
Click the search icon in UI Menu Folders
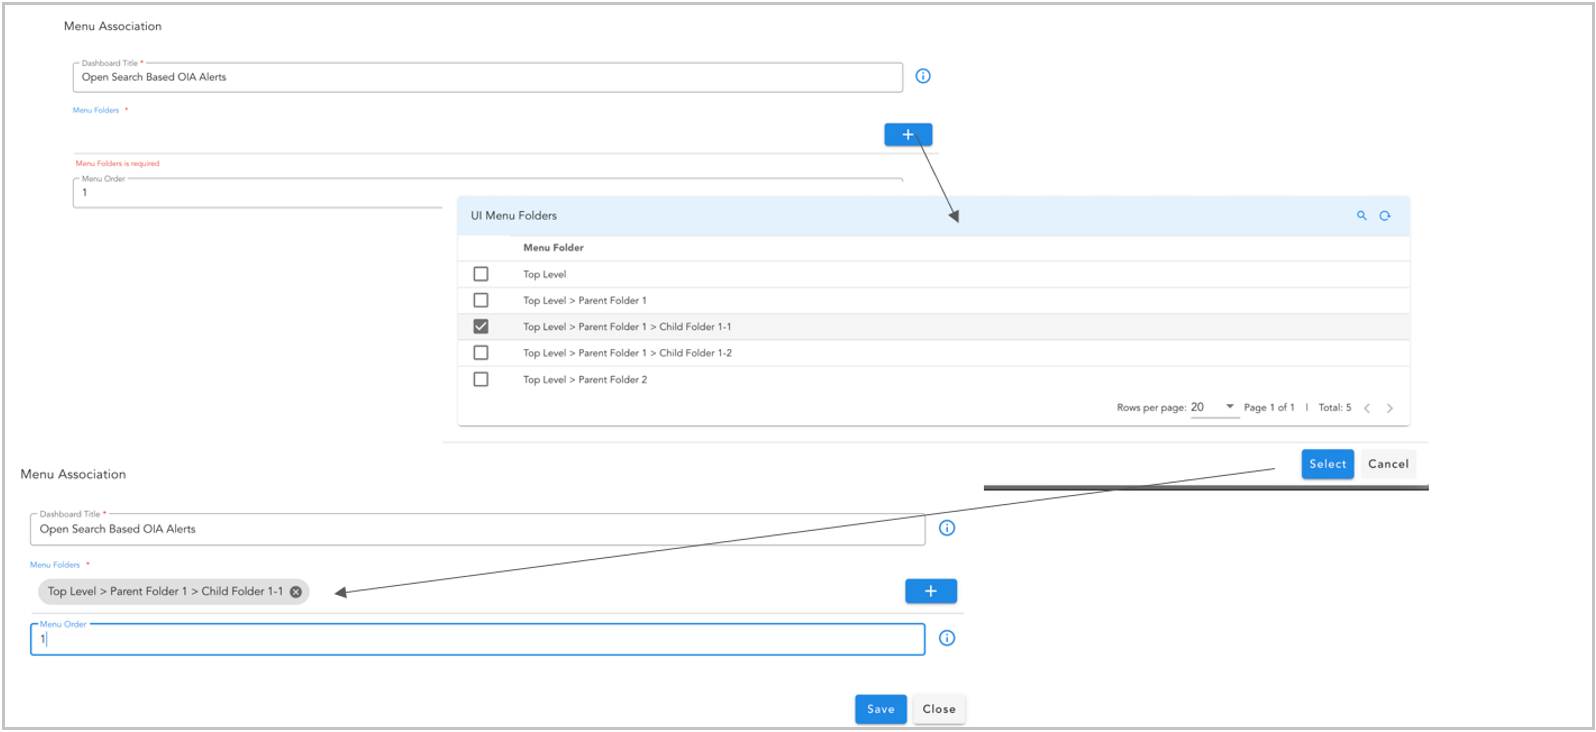[1361, 216]
